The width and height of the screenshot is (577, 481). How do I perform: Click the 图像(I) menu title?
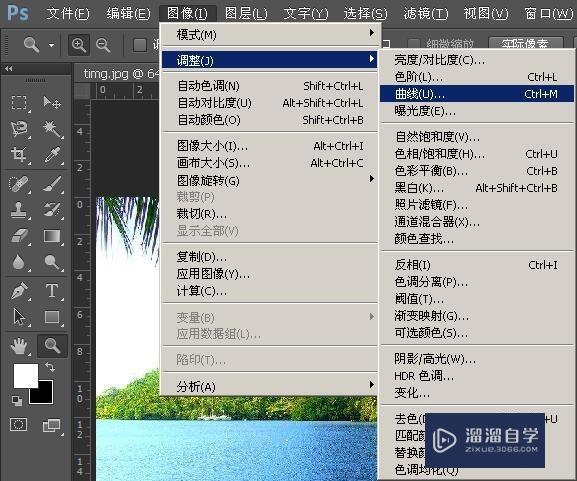[187, 14]
